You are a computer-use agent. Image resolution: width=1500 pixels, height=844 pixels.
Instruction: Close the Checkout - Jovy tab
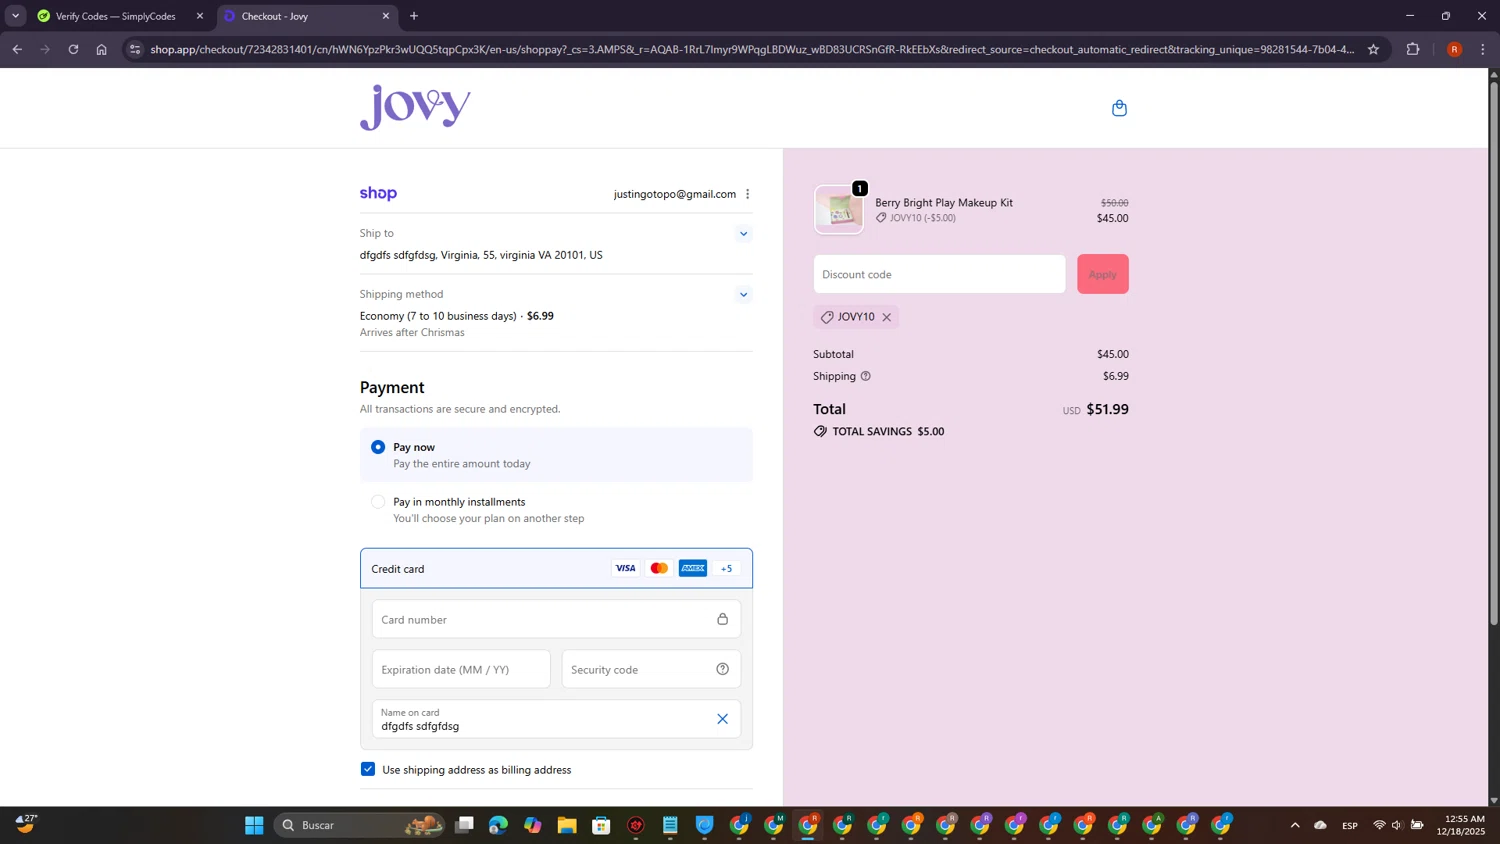pos(386,16)
